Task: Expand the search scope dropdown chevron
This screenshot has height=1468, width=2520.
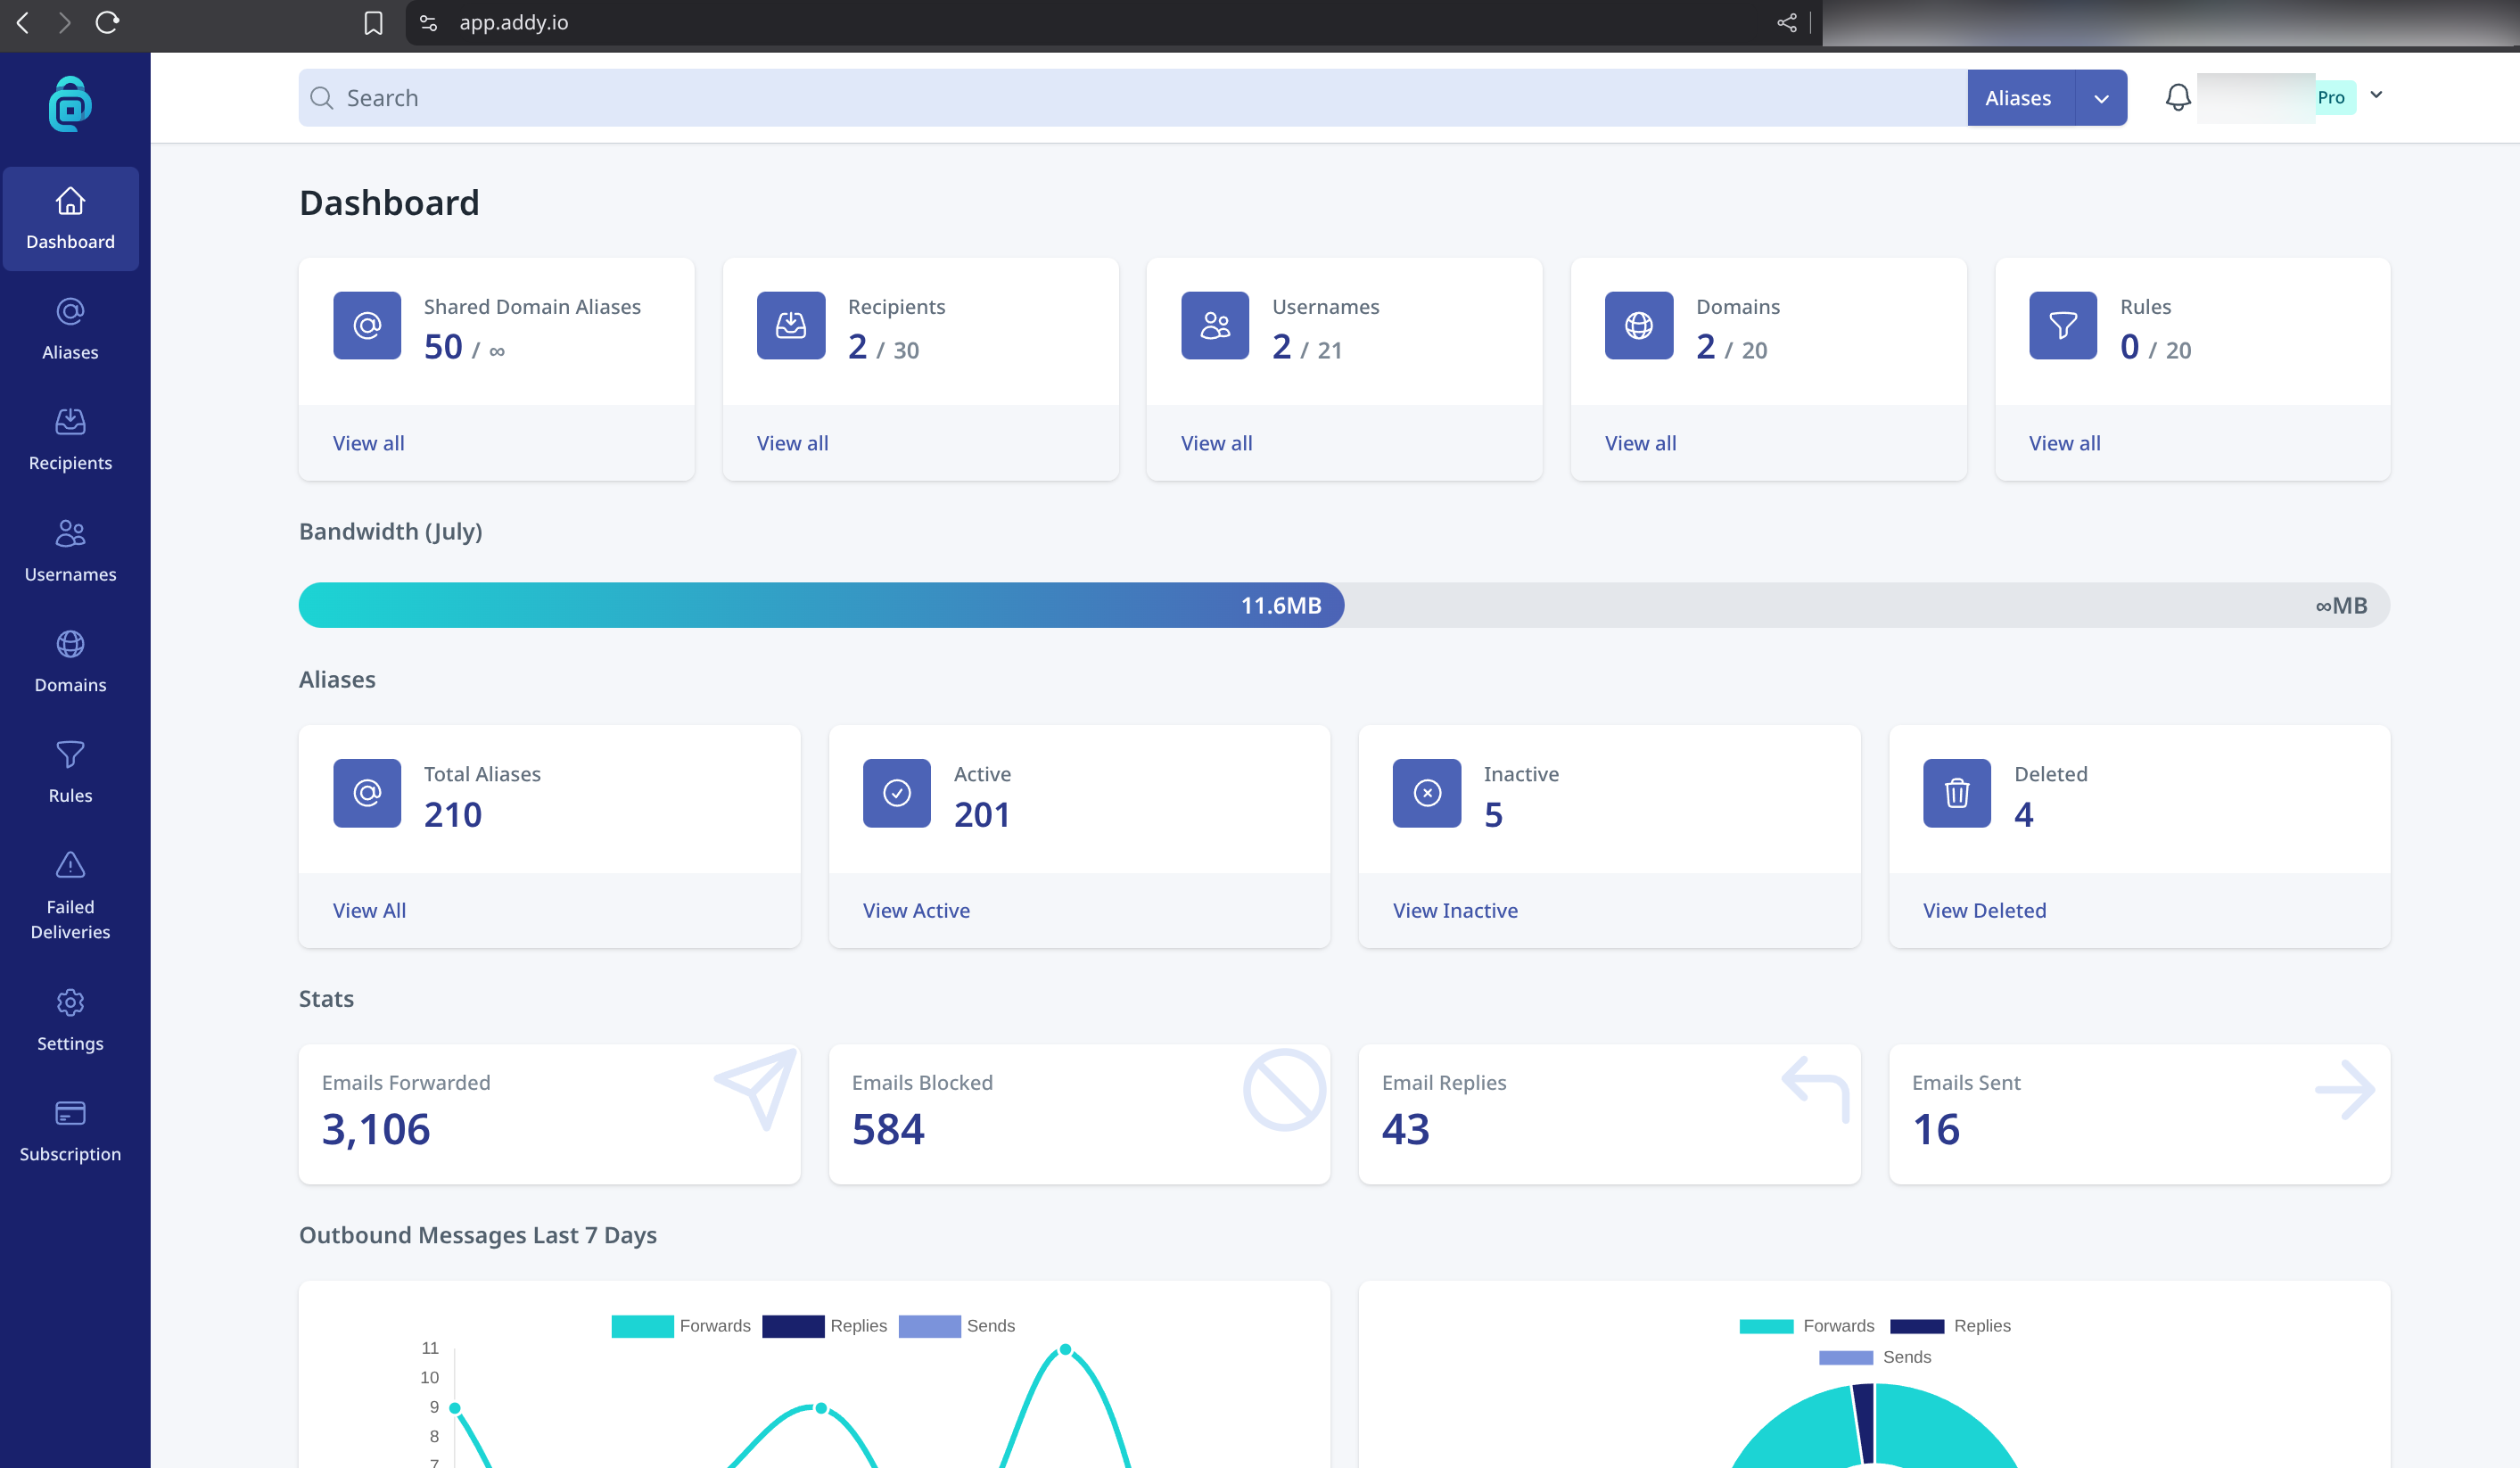Action: [2101, 98]
